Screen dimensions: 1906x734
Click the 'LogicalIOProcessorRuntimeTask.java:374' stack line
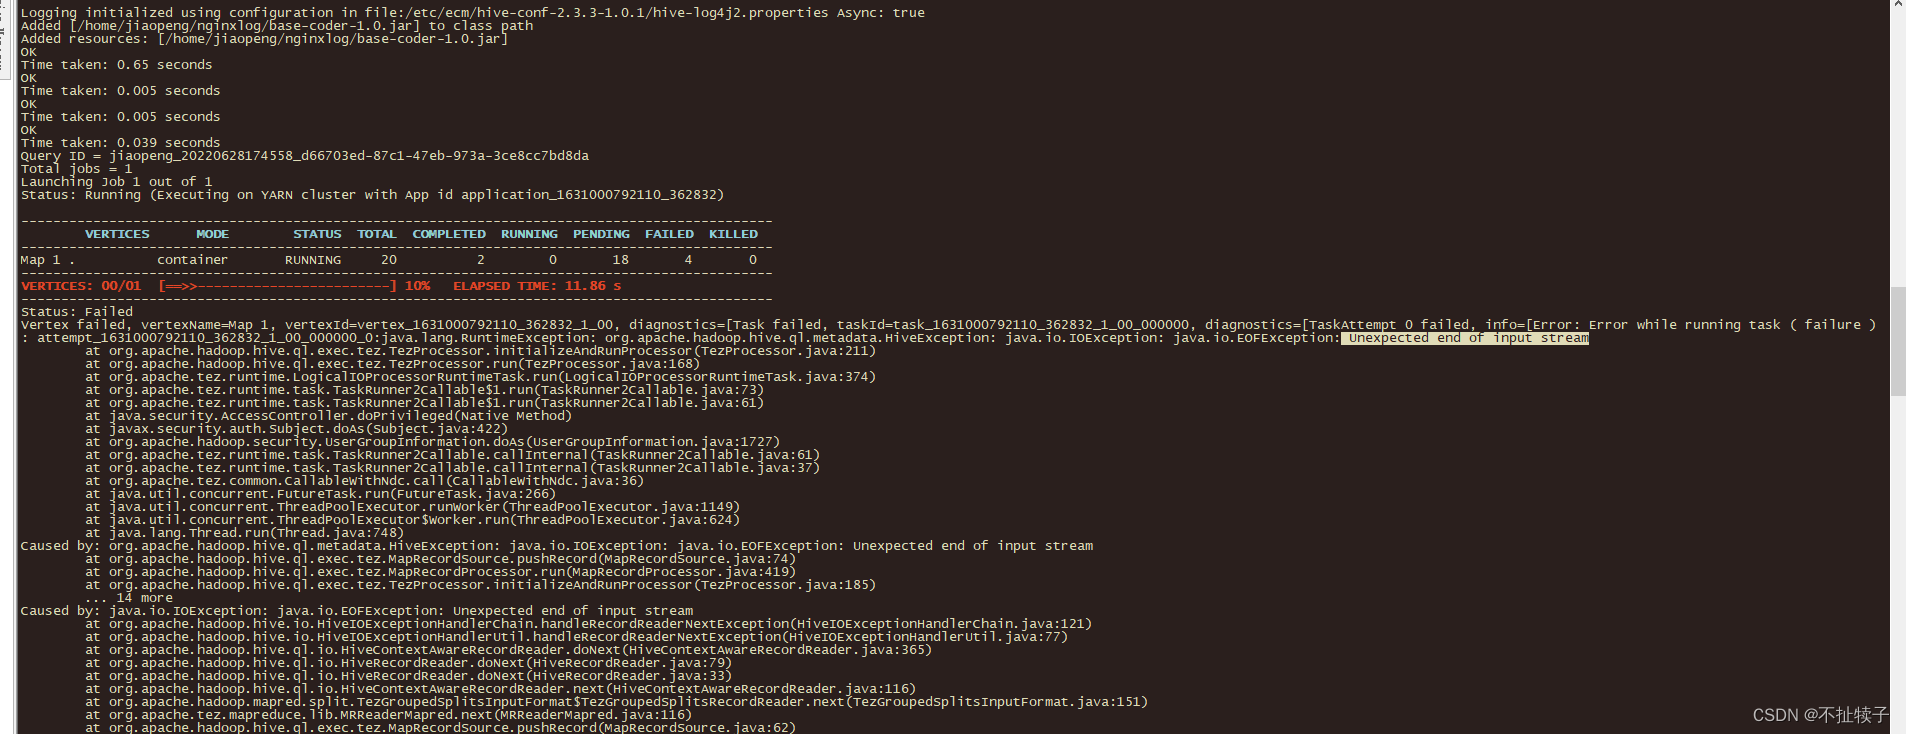[480, 377]
